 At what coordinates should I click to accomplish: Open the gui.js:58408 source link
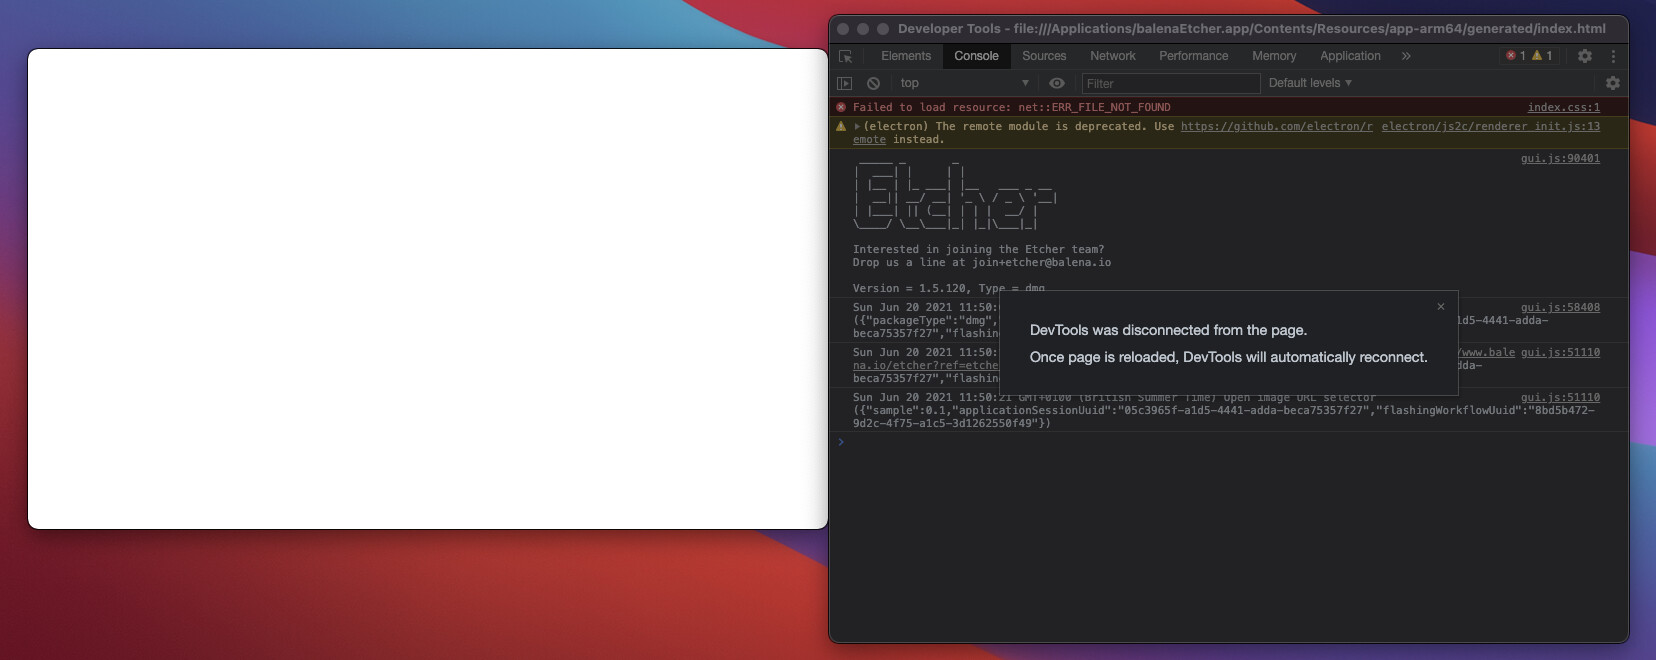point(1560,307)
